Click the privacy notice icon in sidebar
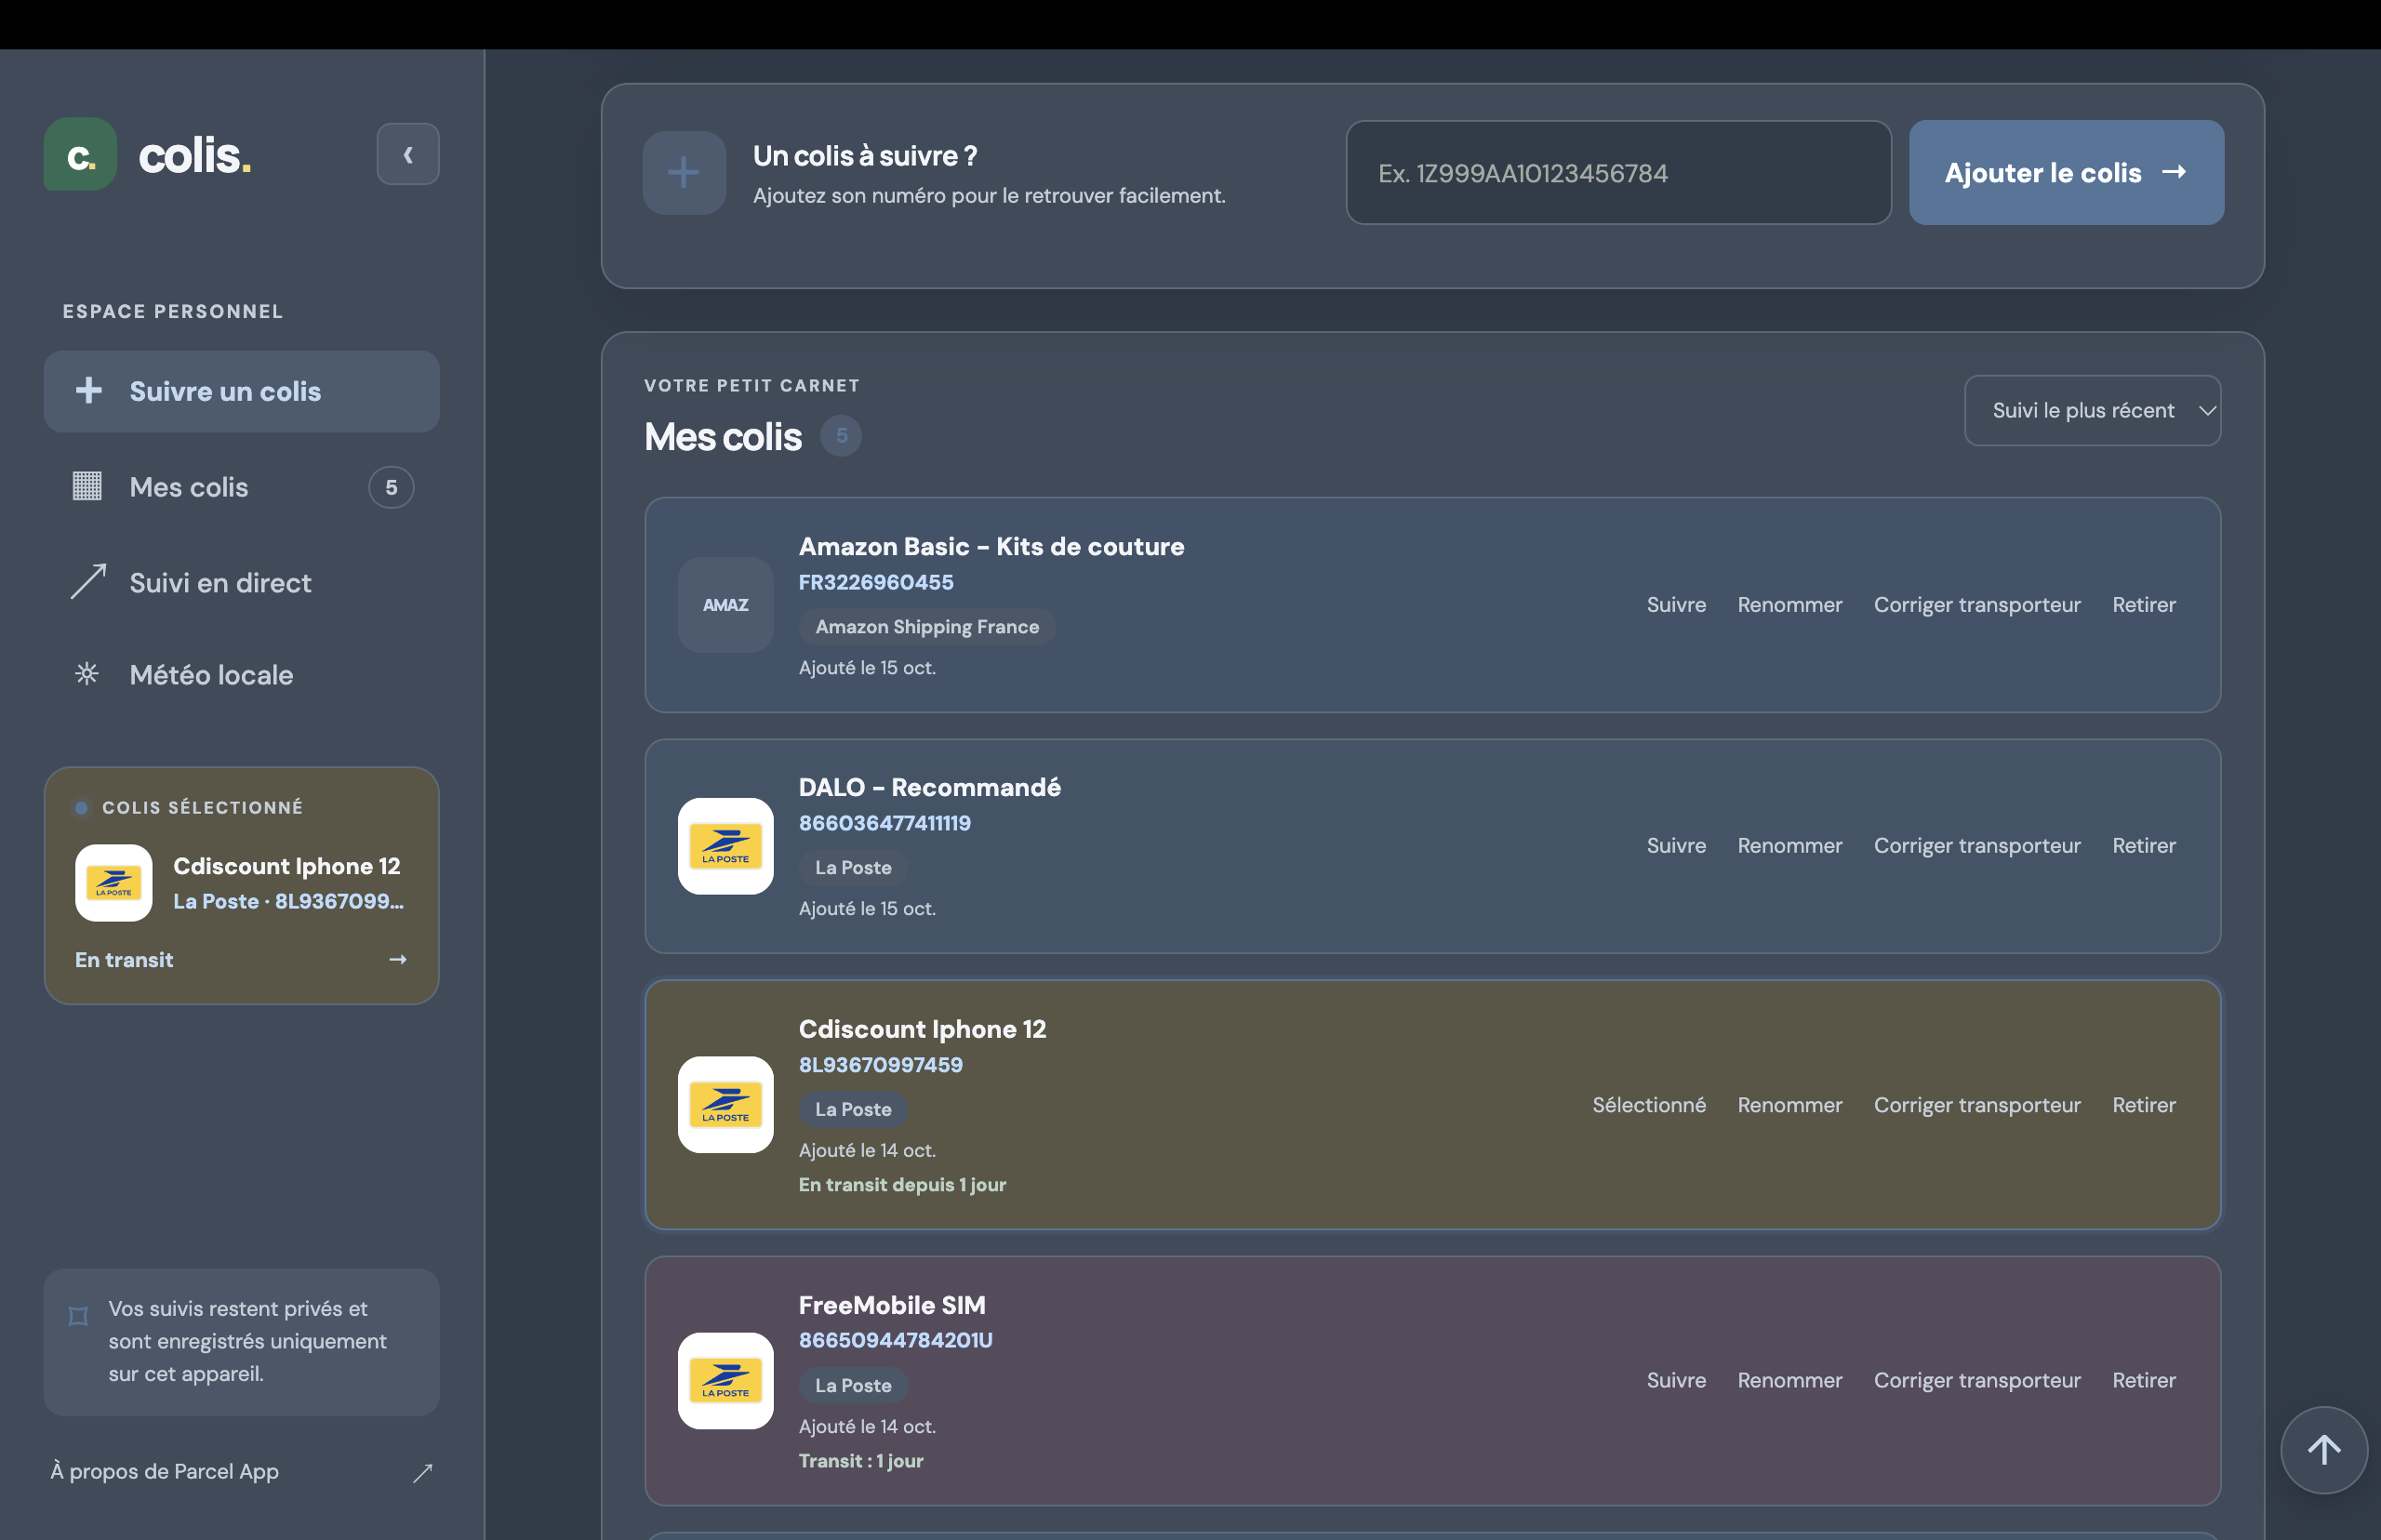This screenshot has height=1540, width=2381. point(78,1316)
